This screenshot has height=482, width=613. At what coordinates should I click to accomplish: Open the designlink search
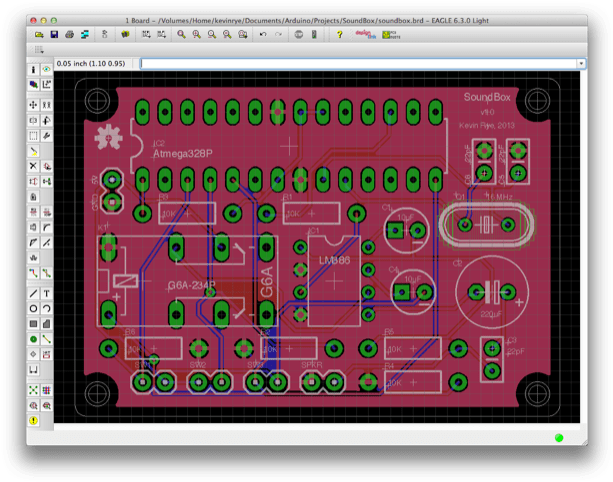click(366, 35)
